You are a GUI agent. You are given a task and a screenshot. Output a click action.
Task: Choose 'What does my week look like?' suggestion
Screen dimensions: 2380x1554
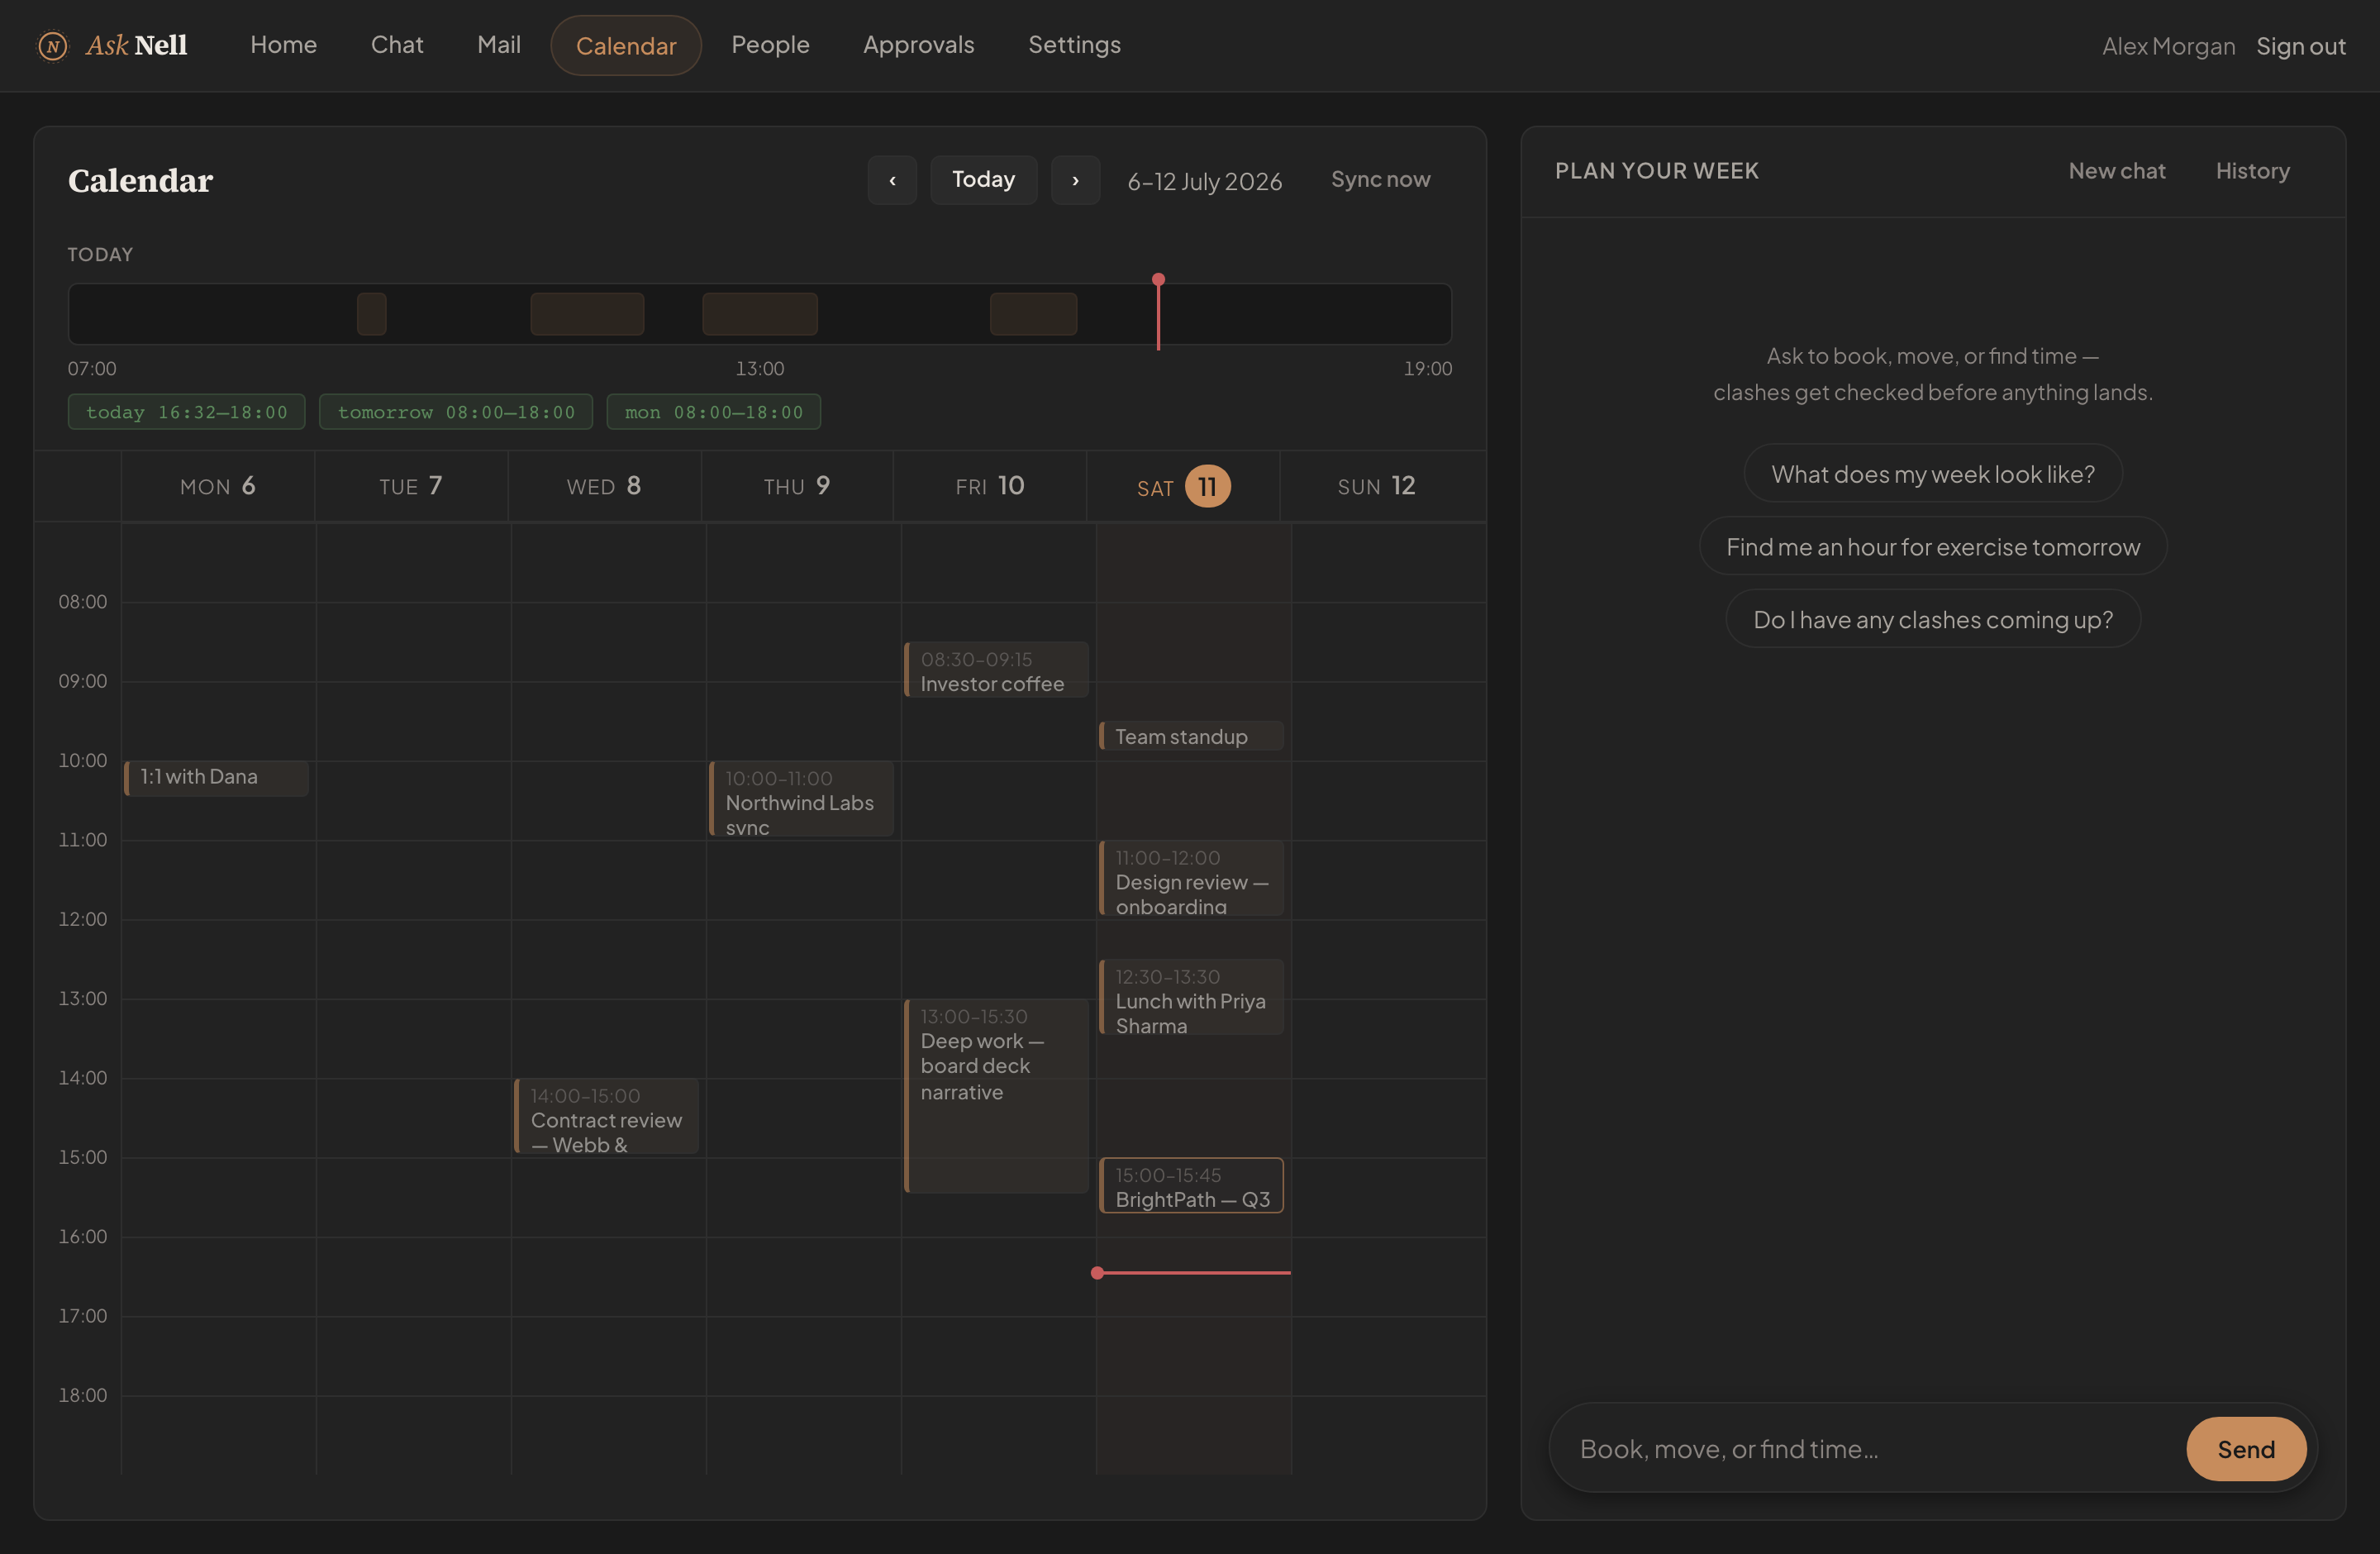click(x=1932, y=474)
